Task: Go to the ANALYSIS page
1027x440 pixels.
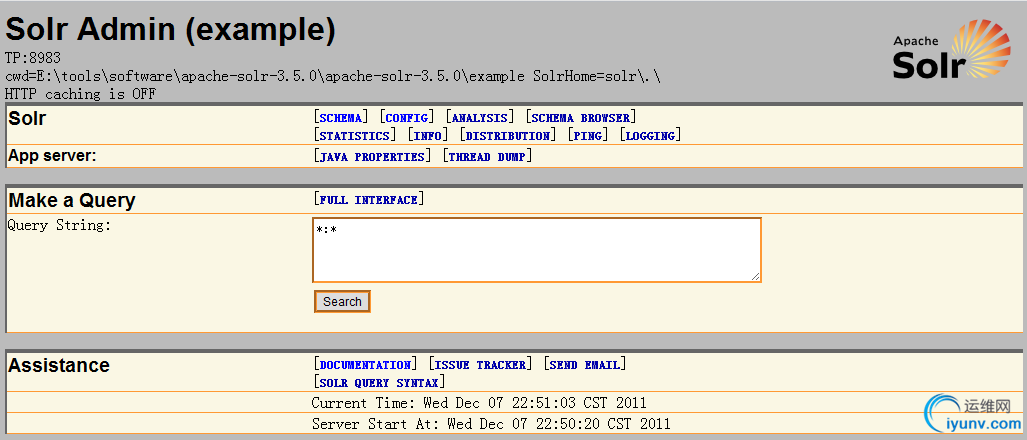Action: 479,118
